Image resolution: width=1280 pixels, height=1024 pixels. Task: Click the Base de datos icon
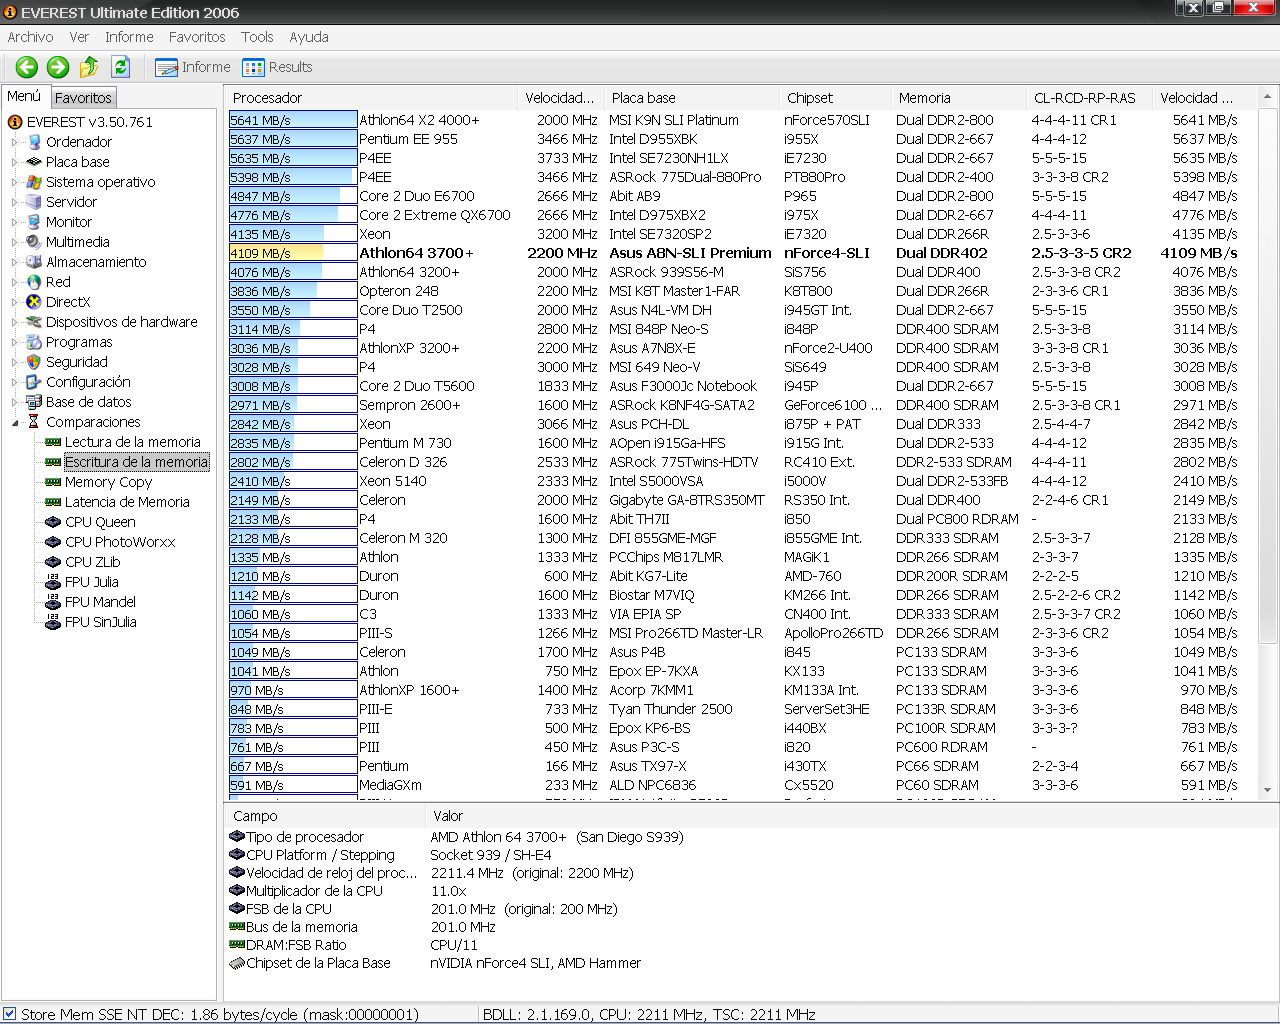[34, 402]
